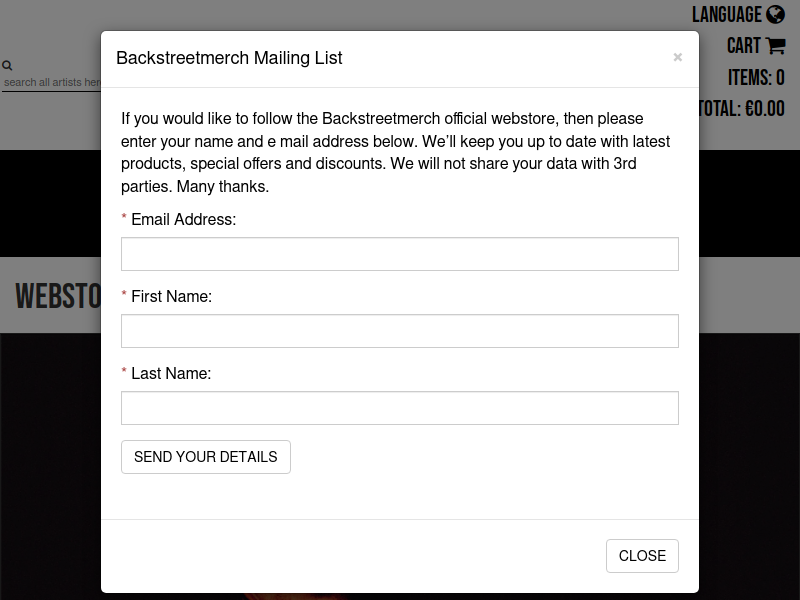Click the Backstreetmerch Mailing List title
This screenshot has width=800, height=600.
[229, 58]
